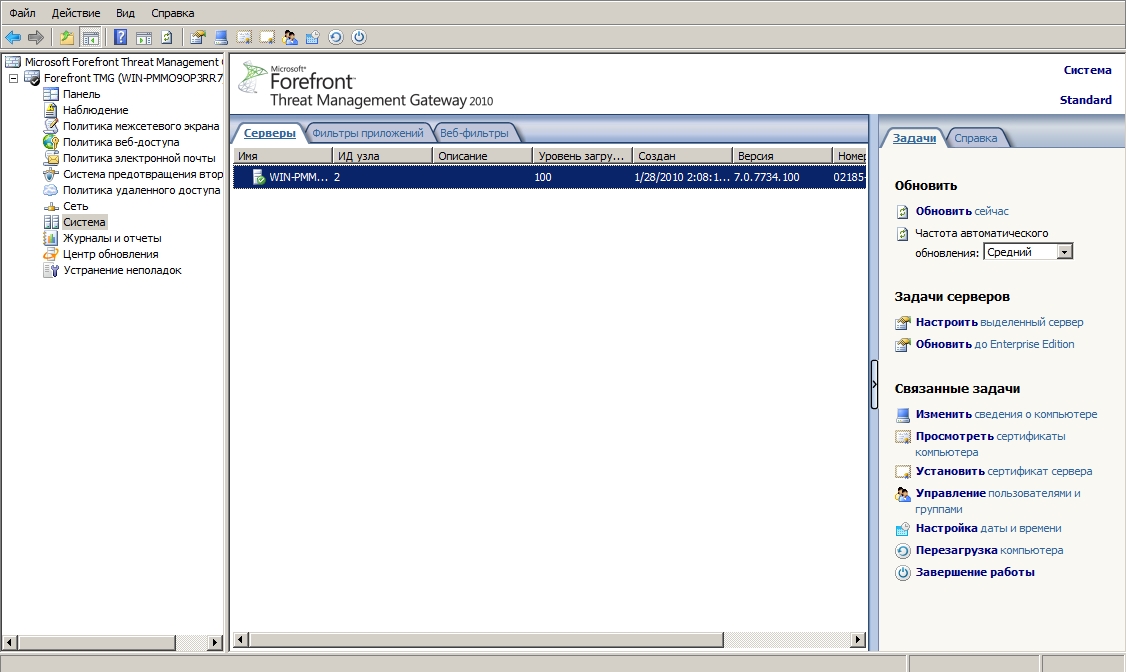Click Изменить сведения о компьютере link
This screenshot has width=1126, height=672.
click(x=1006, y=414)
